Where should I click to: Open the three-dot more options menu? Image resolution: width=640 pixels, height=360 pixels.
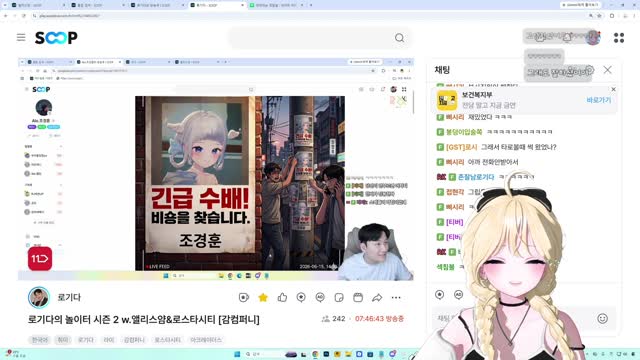click(x=396, y=298)
